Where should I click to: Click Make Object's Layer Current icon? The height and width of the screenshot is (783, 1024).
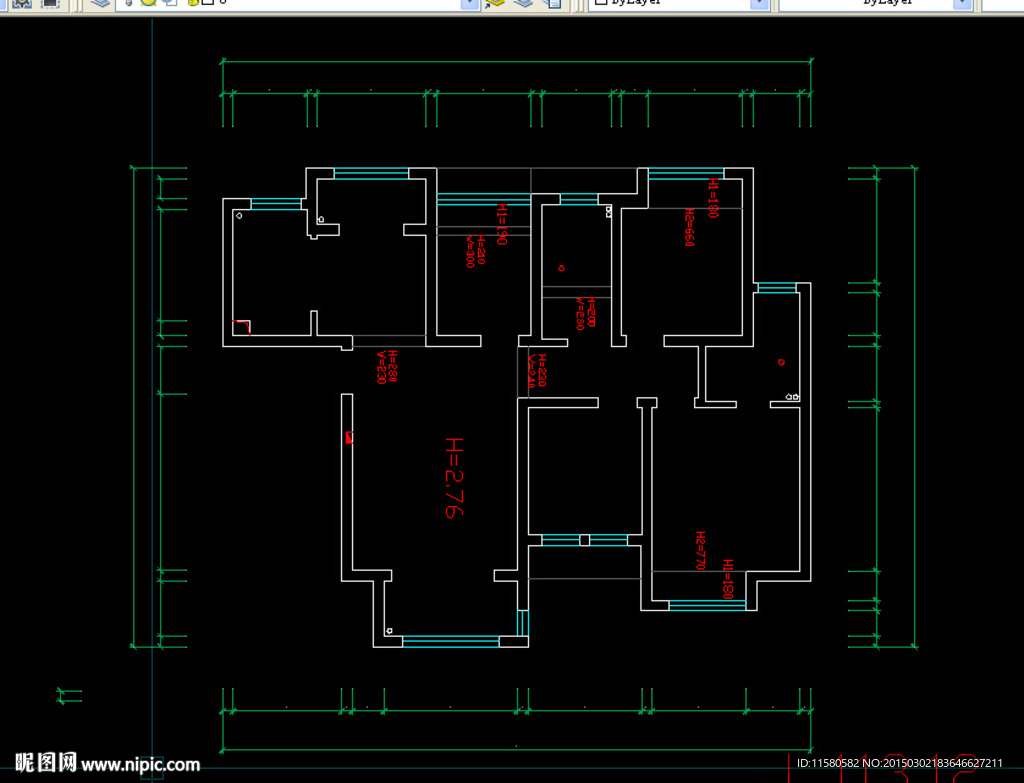coord(494,4)
